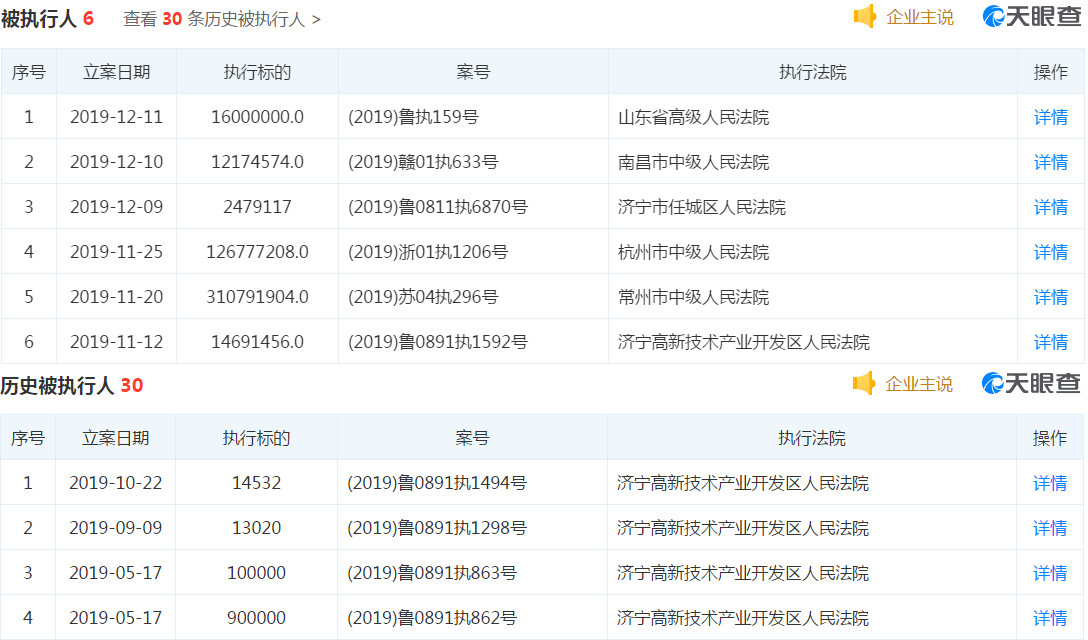The height and width of the screenshot is (640, 1088).
Task: Click execution amount 13020
Action: click(257, 528)
